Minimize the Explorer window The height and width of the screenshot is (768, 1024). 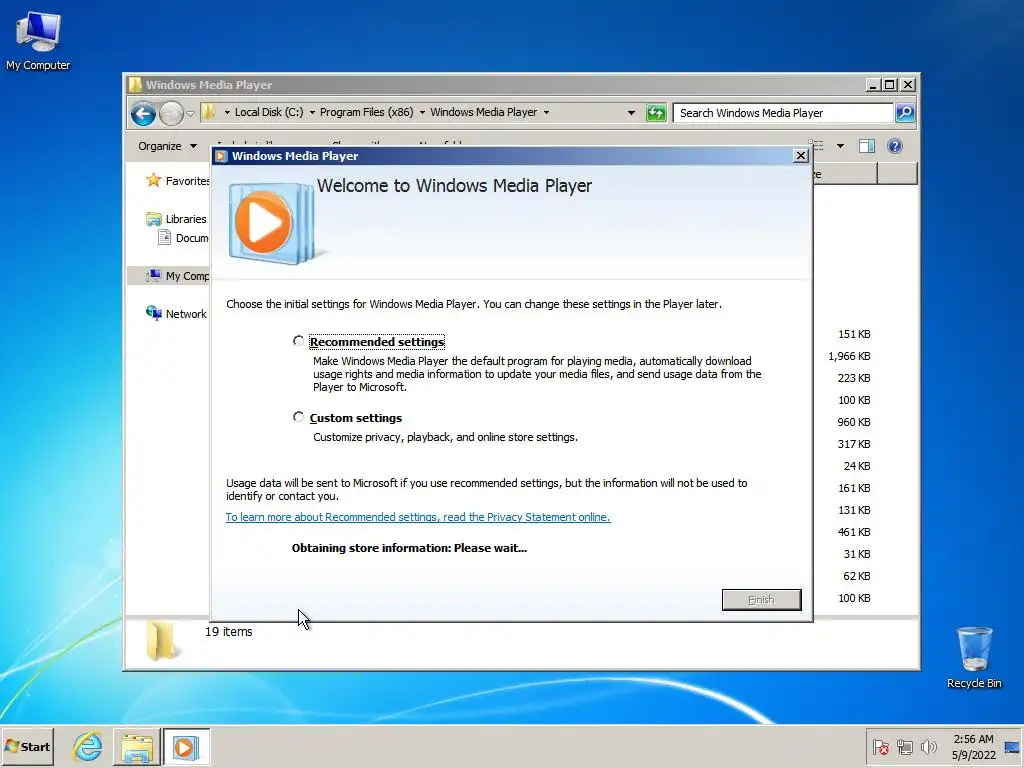tap(873, 85)
